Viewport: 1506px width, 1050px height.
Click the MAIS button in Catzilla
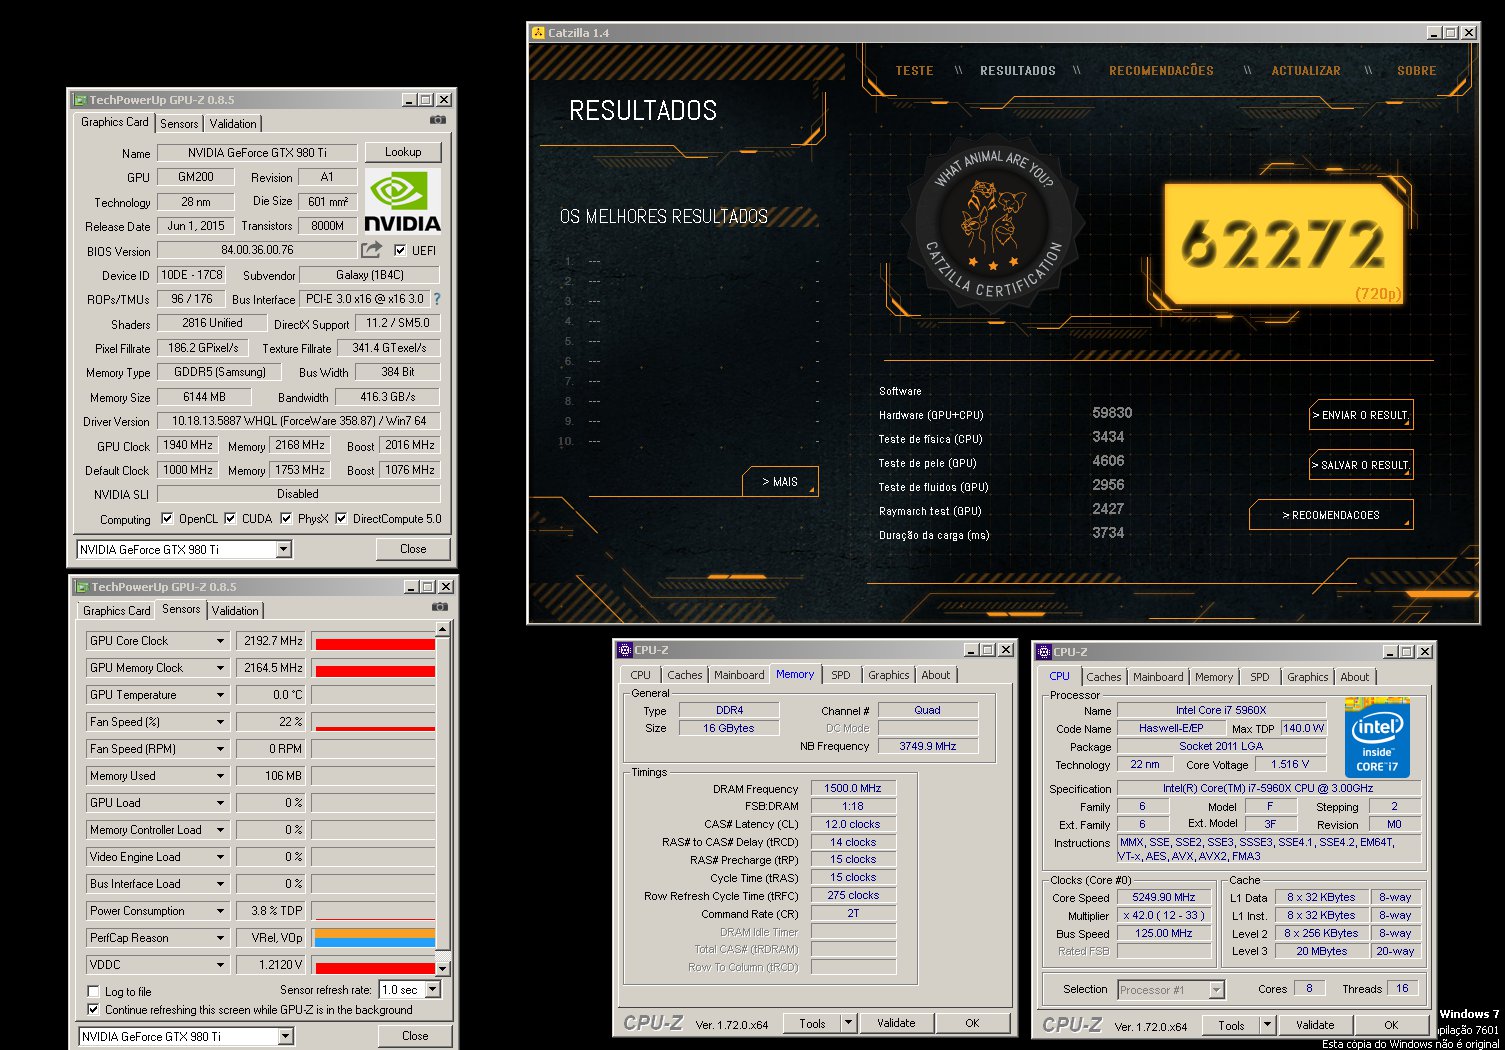(x=780, y=481)
